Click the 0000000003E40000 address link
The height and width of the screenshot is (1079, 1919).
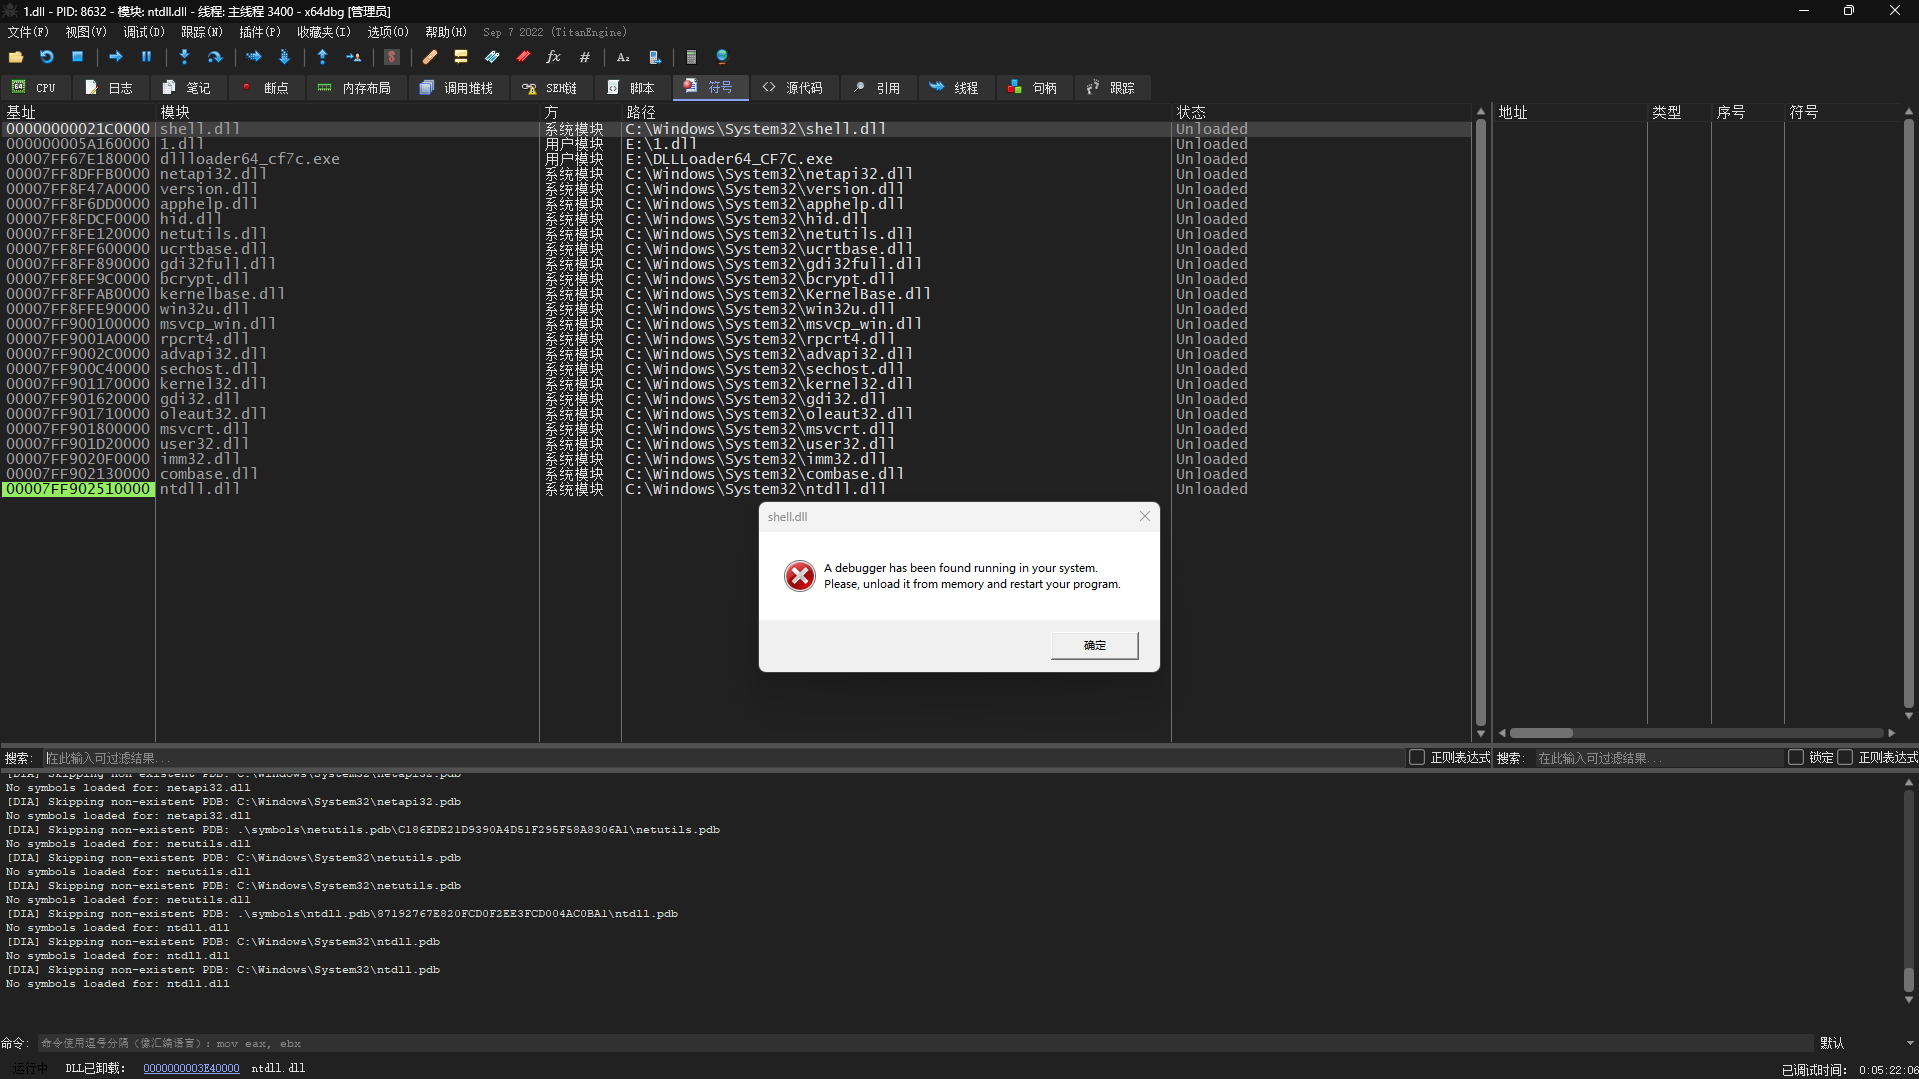click(x=191, y=1068)
